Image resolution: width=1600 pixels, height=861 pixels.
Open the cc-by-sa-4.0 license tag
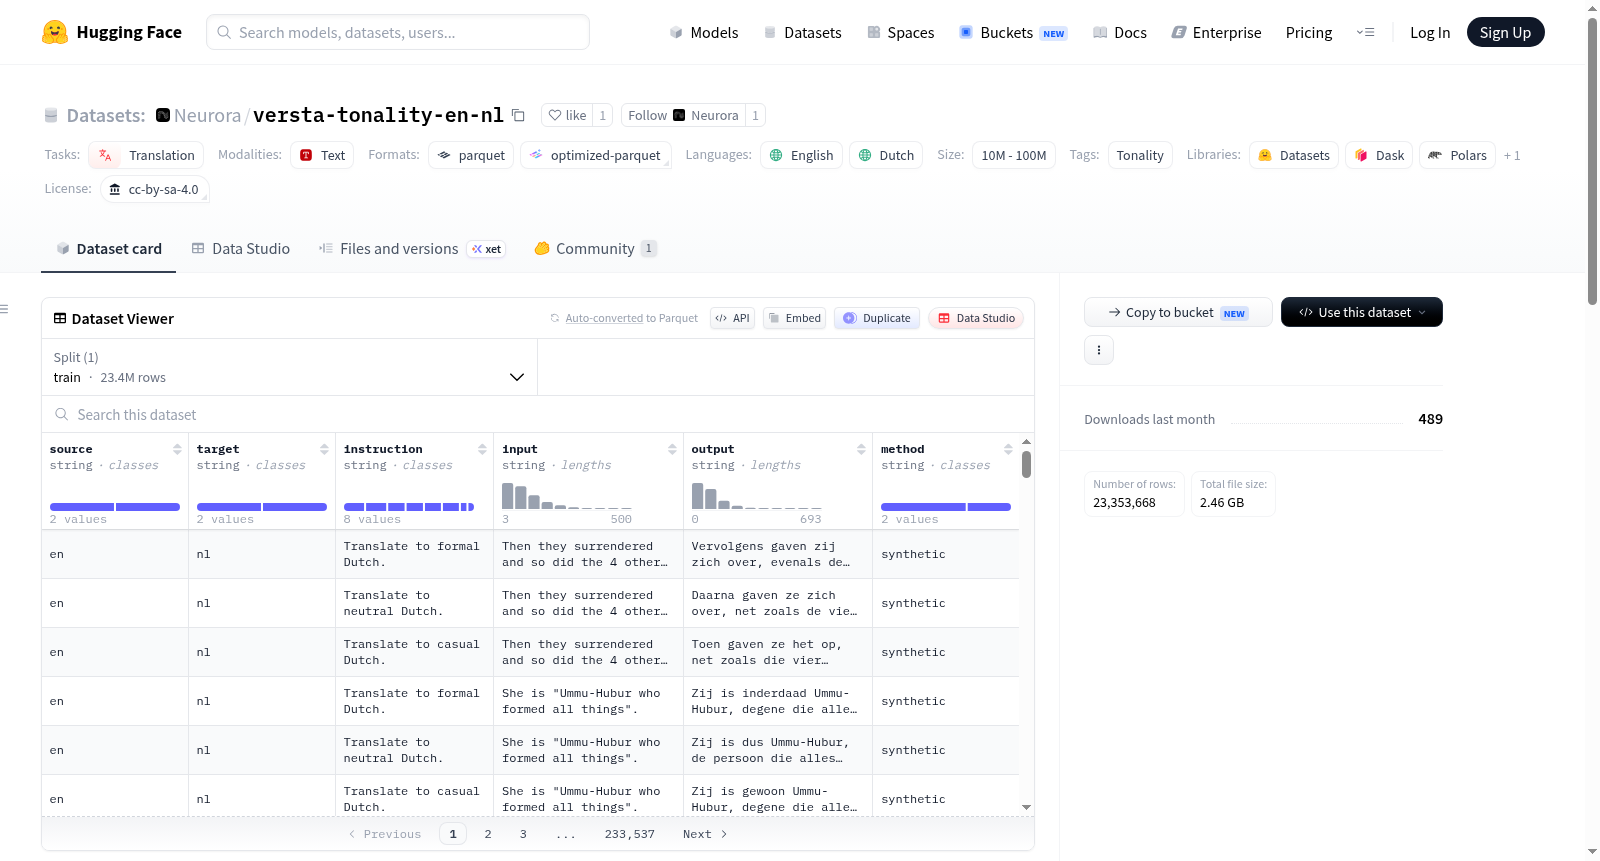(154, 189)
